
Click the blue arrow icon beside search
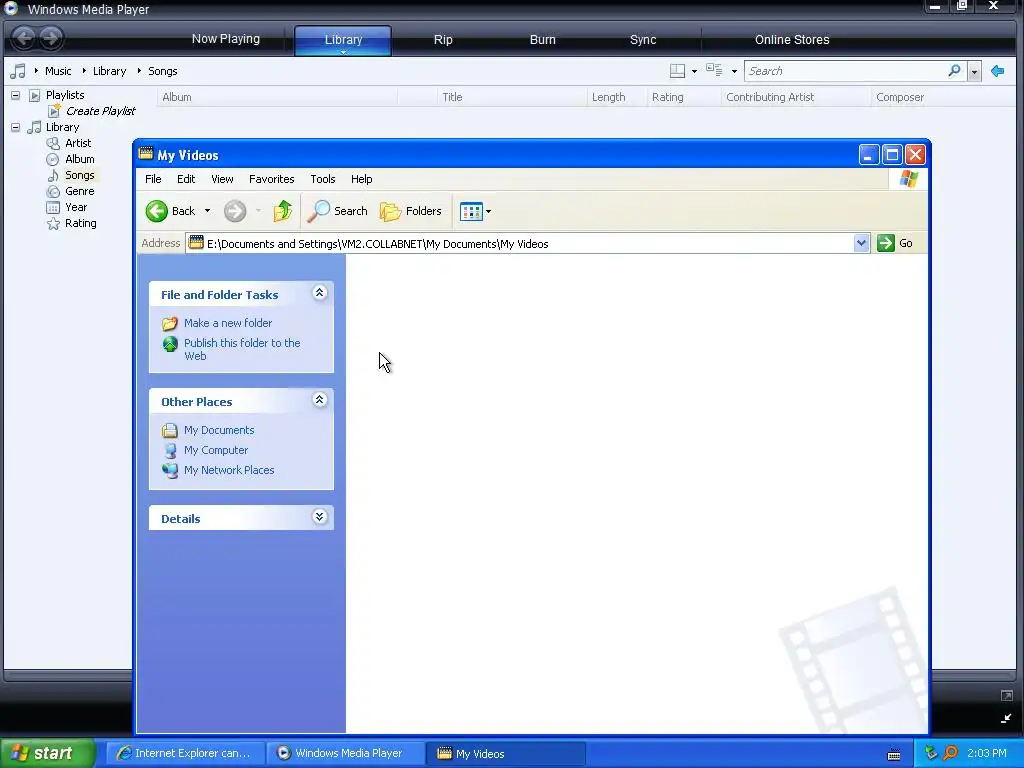(997, 71)
